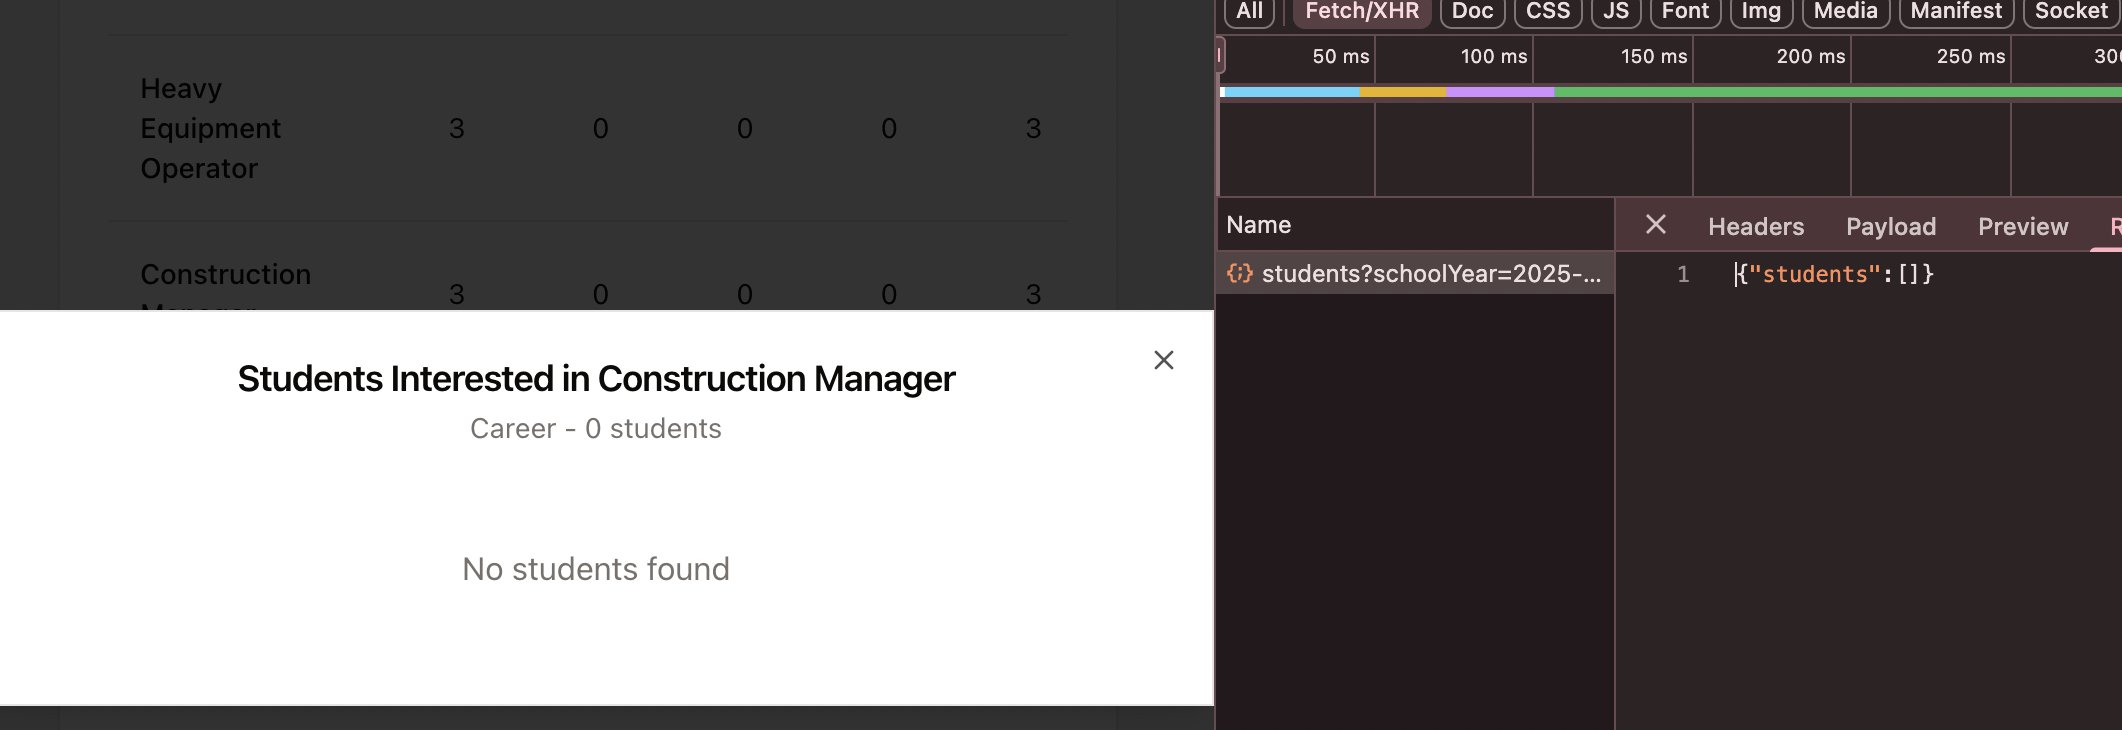Viewport: 2122px width, 730px height.
Task: Filter network requests by Doc
Action: (1472, 11)
